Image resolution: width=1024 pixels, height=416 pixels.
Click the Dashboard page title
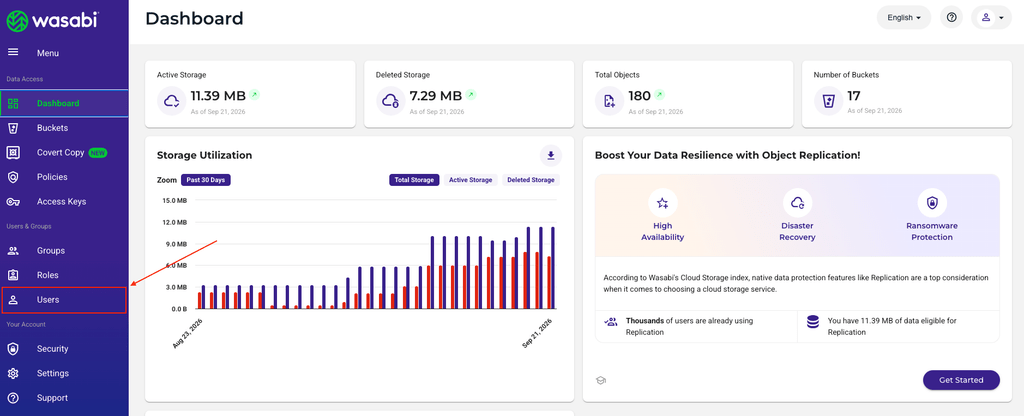194,18
